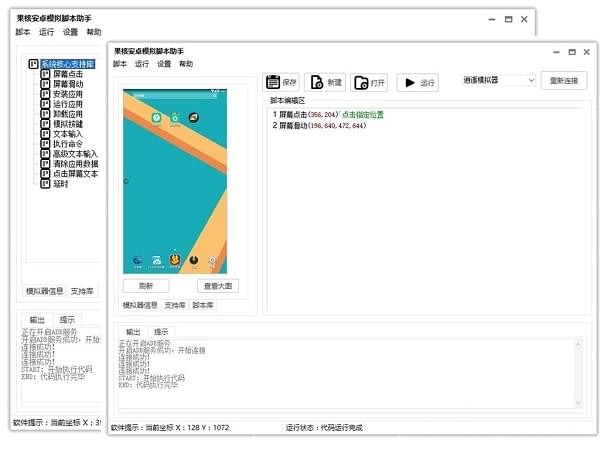Image resolution: width=600 pixels, height=450 pixels.
Task: Select the 屏幕点击 tree item
Action: [68, 74]
